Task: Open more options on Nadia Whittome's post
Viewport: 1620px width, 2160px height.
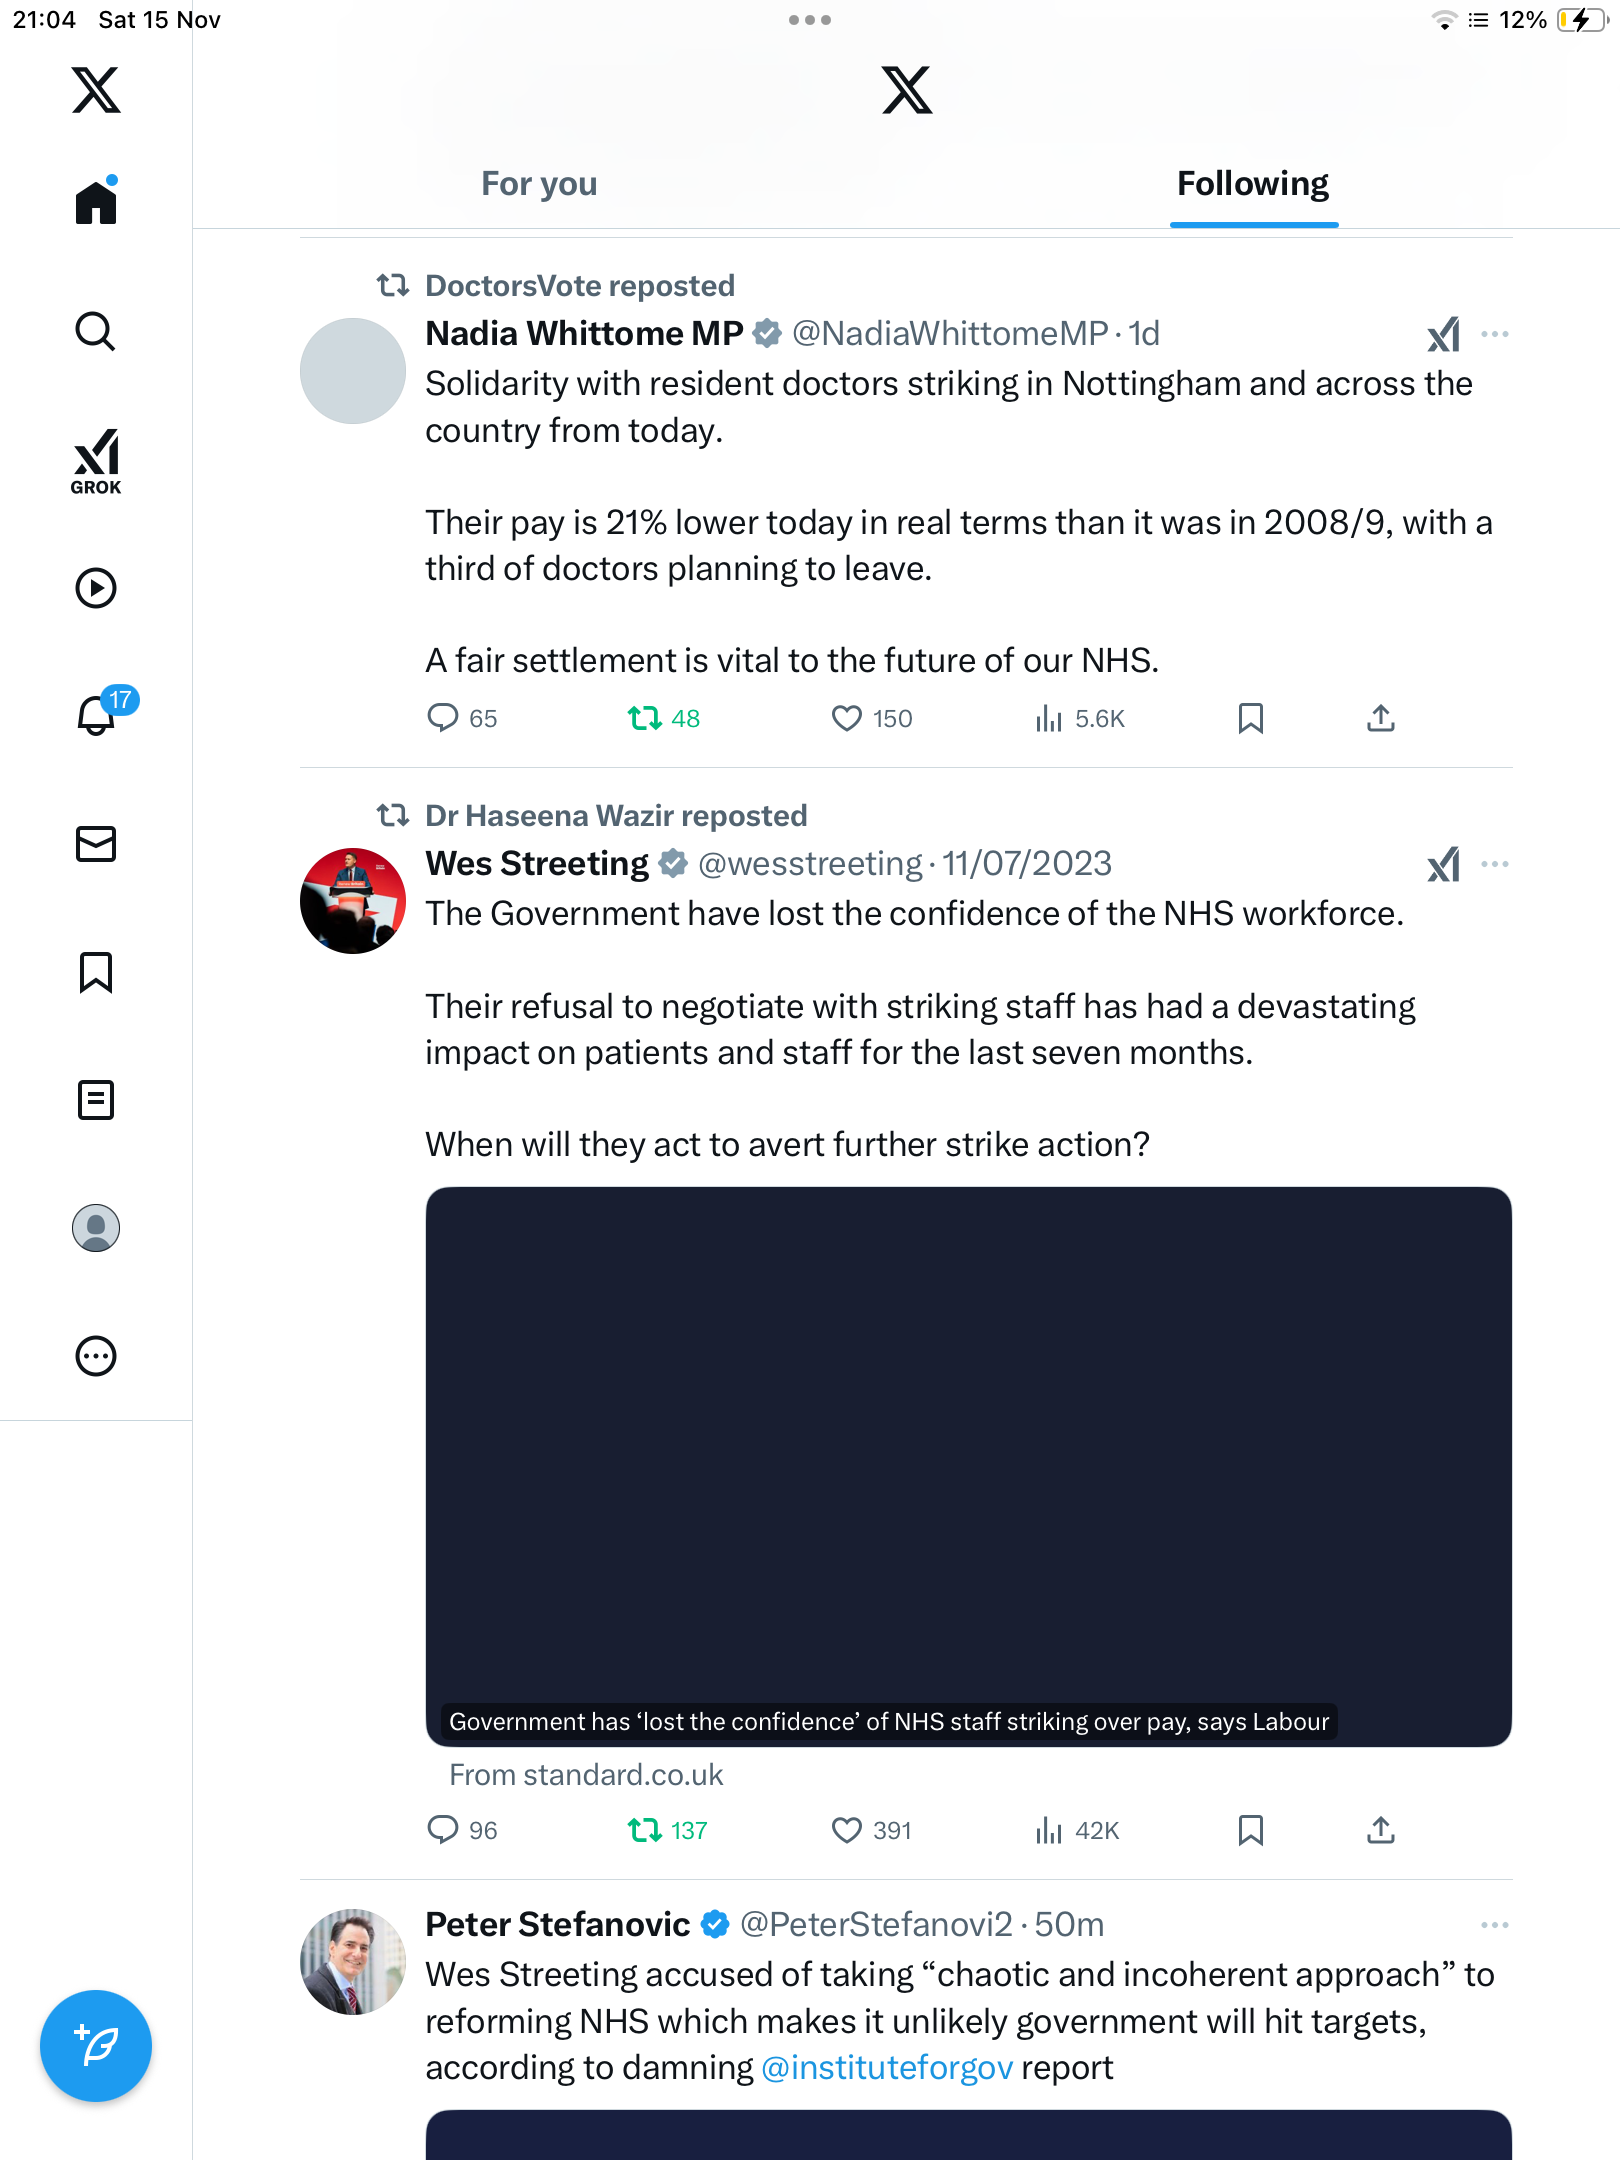Action: point(1494,334)
